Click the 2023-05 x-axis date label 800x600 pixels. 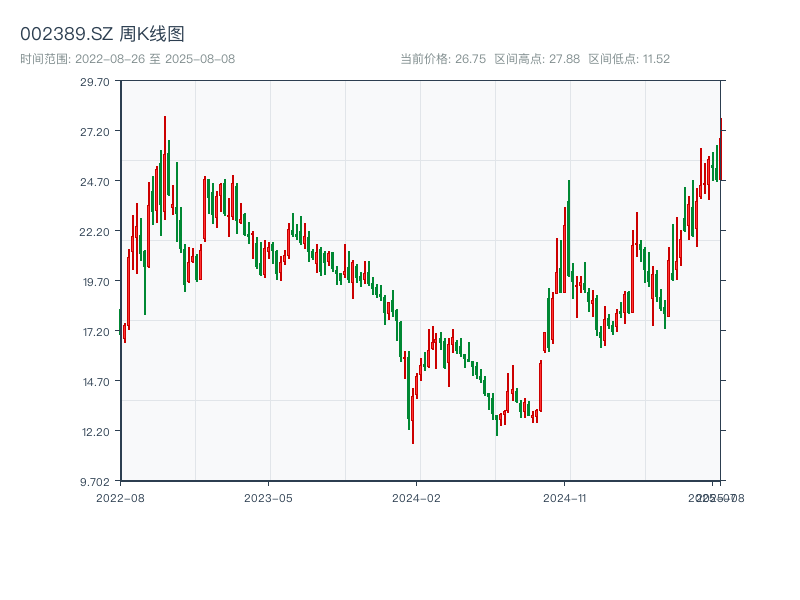point(268,497)
